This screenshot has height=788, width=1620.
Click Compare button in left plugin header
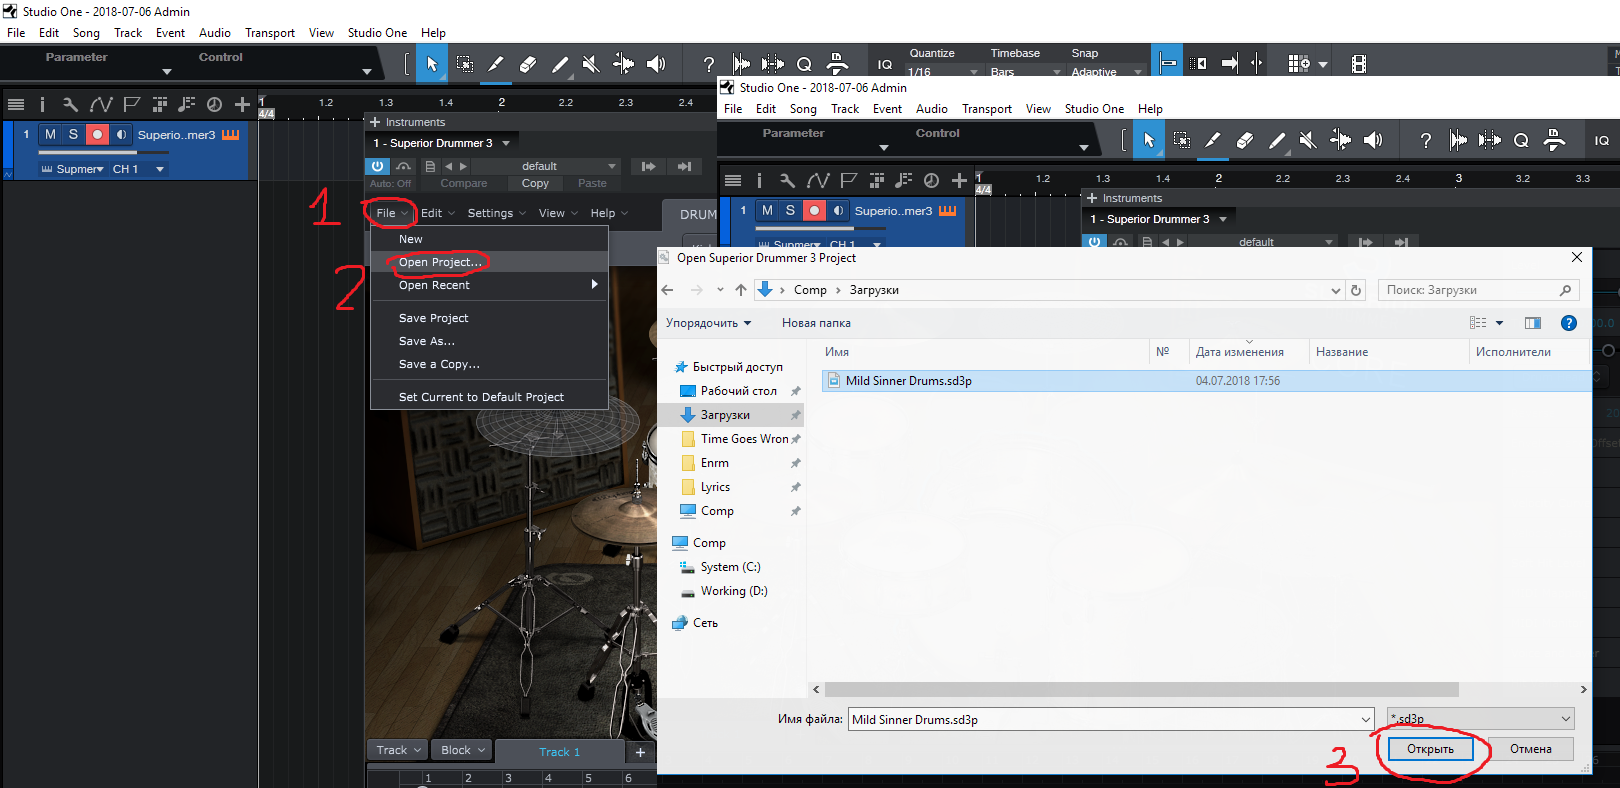click(464, 183)
